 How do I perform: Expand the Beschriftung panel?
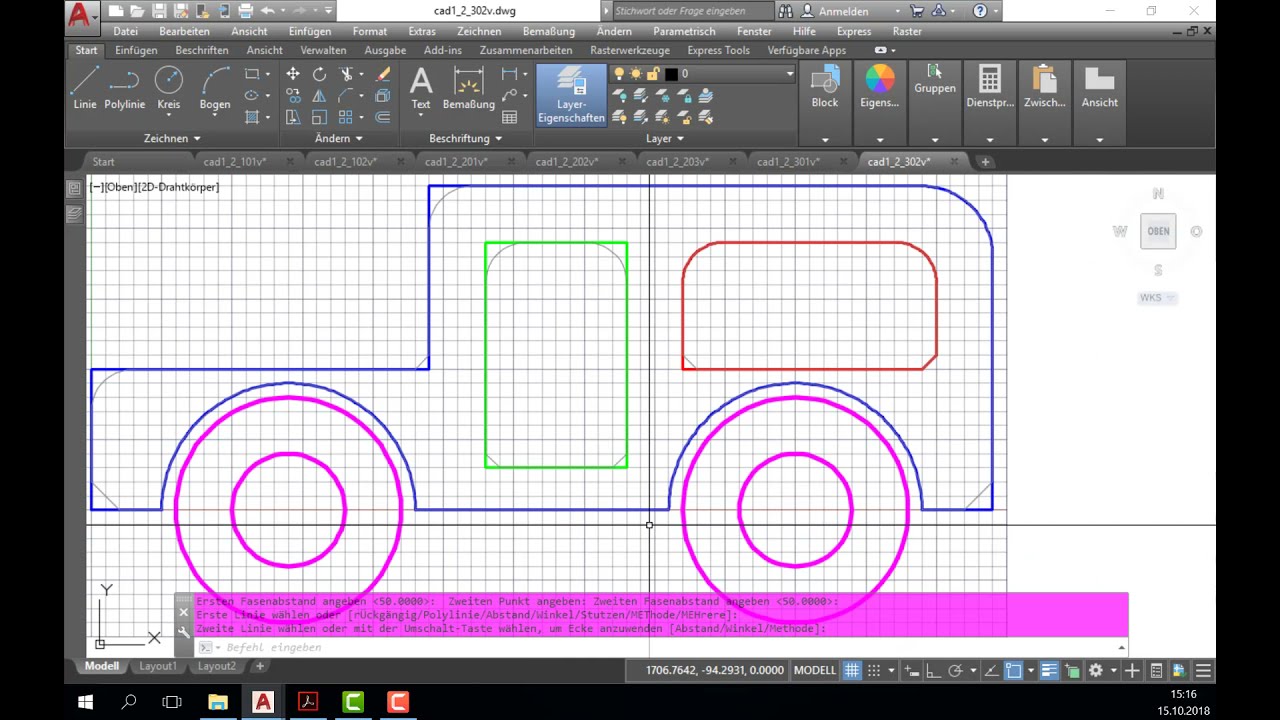pos(466,138)
